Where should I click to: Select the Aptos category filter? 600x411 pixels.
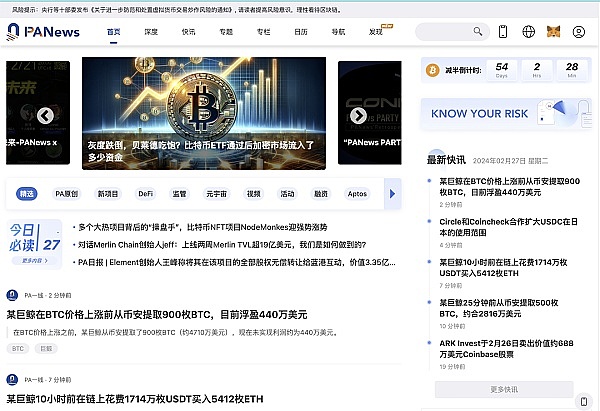click(x=357, y=194)
